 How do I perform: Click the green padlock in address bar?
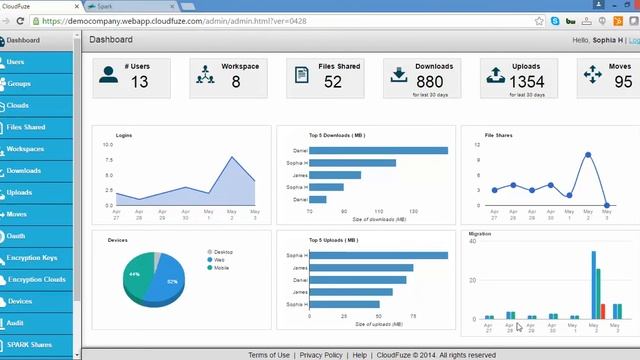36,21
